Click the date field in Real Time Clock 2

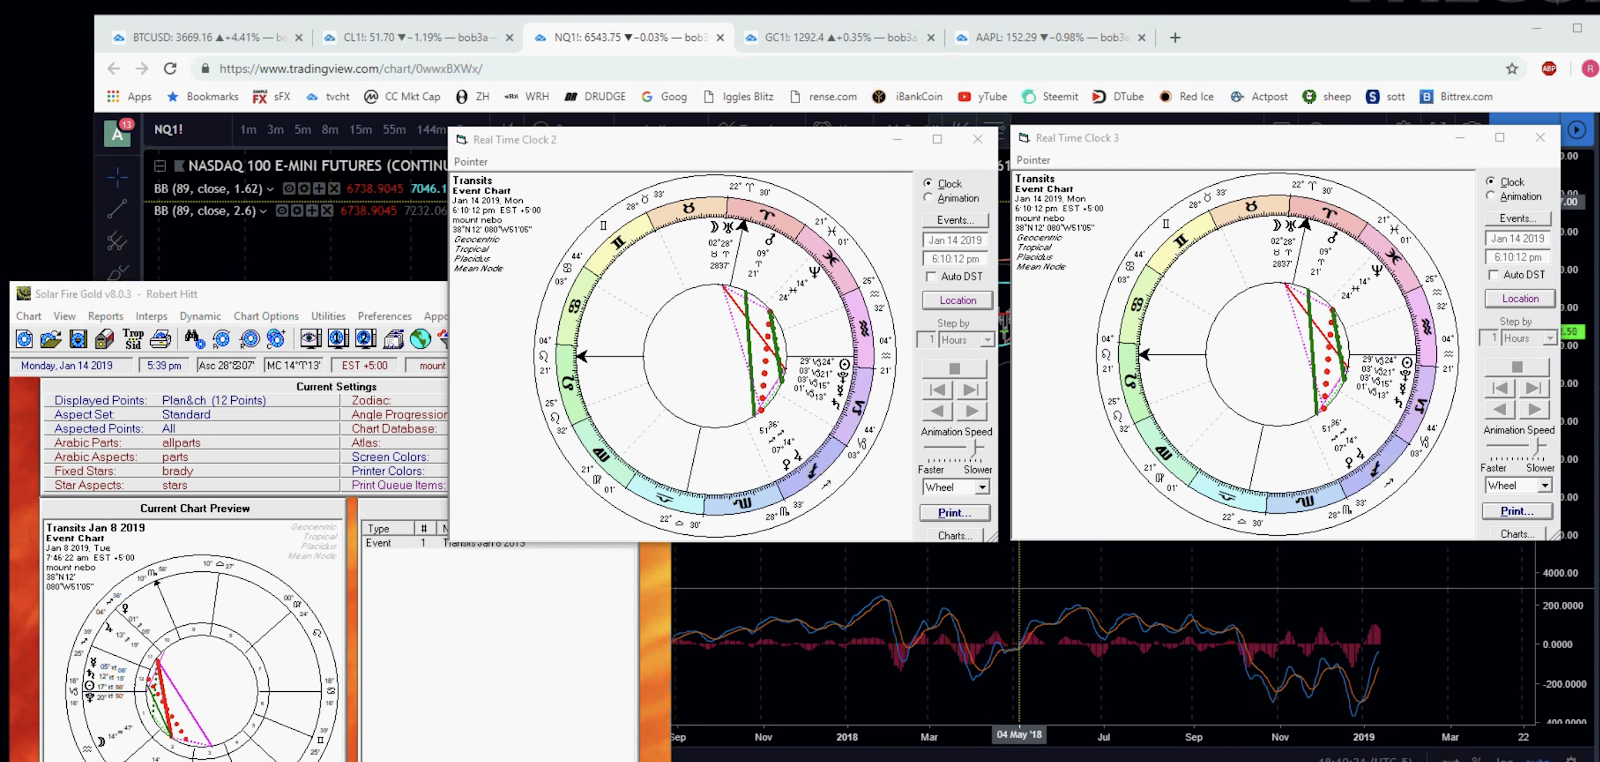[x=955, y=240]
